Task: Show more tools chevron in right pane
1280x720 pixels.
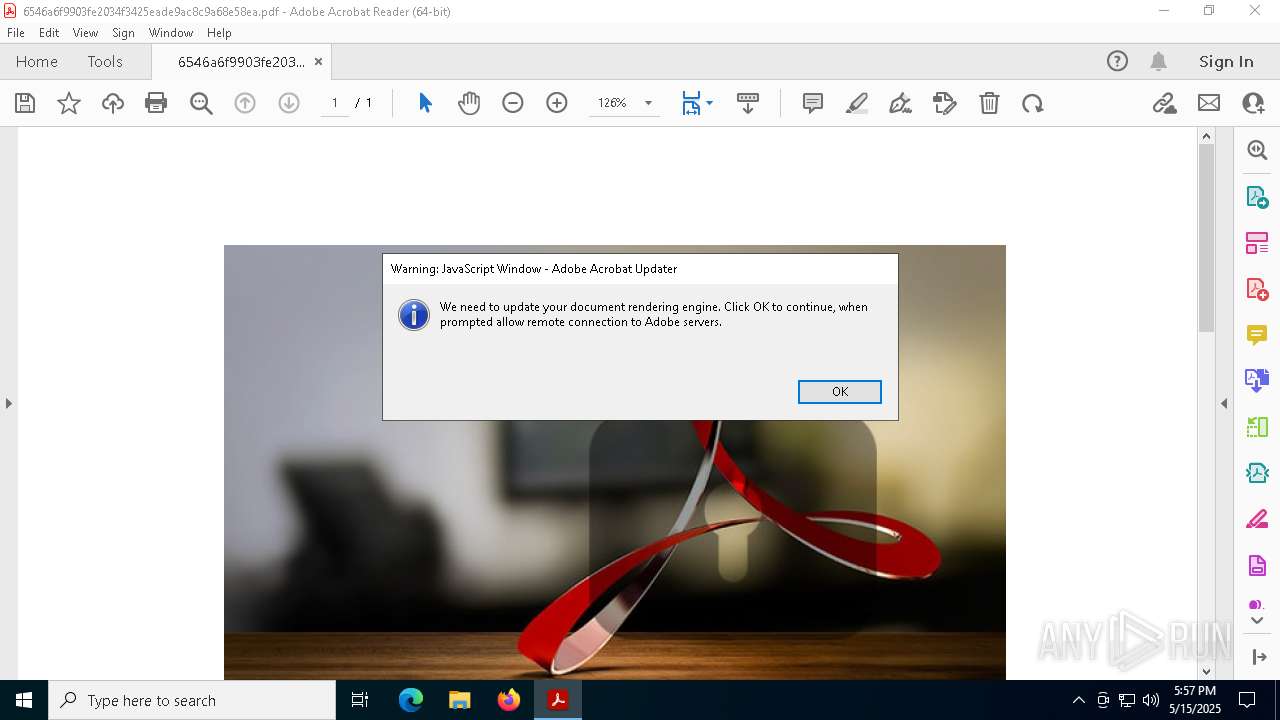Action: (x=1257, y=621)
